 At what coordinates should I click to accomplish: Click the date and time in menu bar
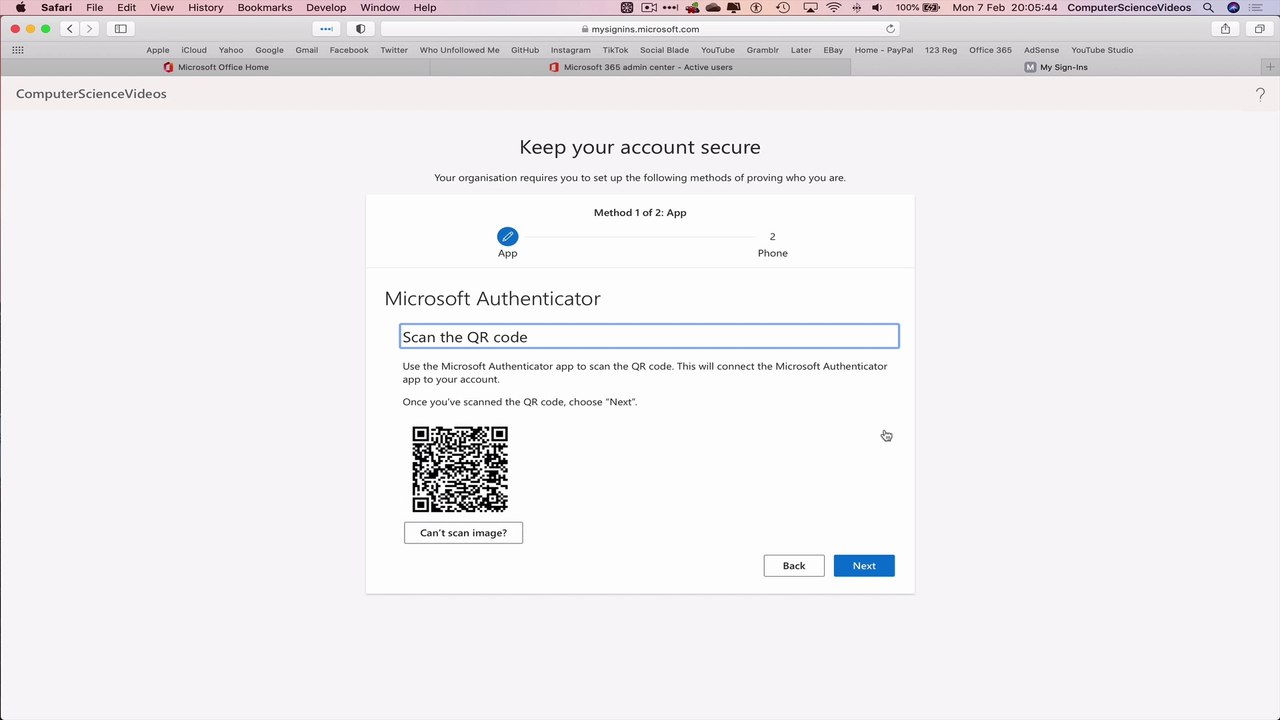tap(1006, 7)
